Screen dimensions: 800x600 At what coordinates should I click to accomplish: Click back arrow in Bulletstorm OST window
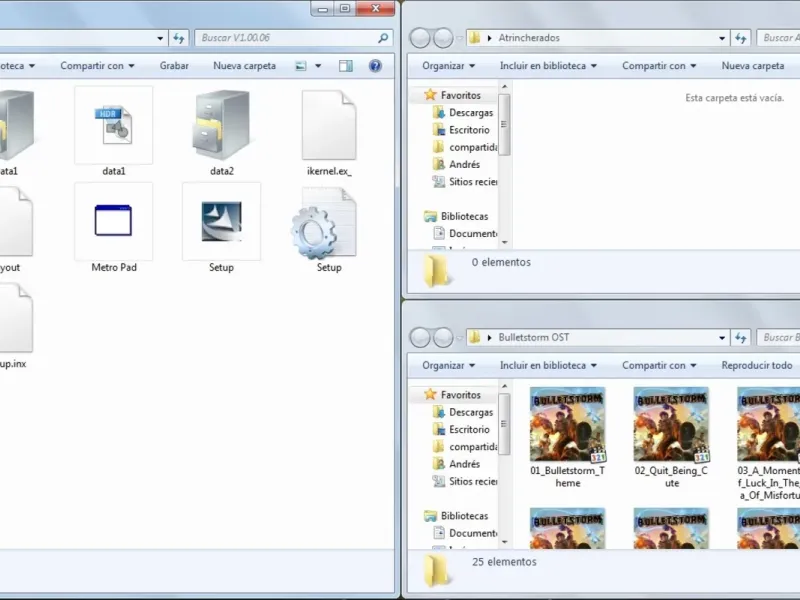[x=419, y=338]
